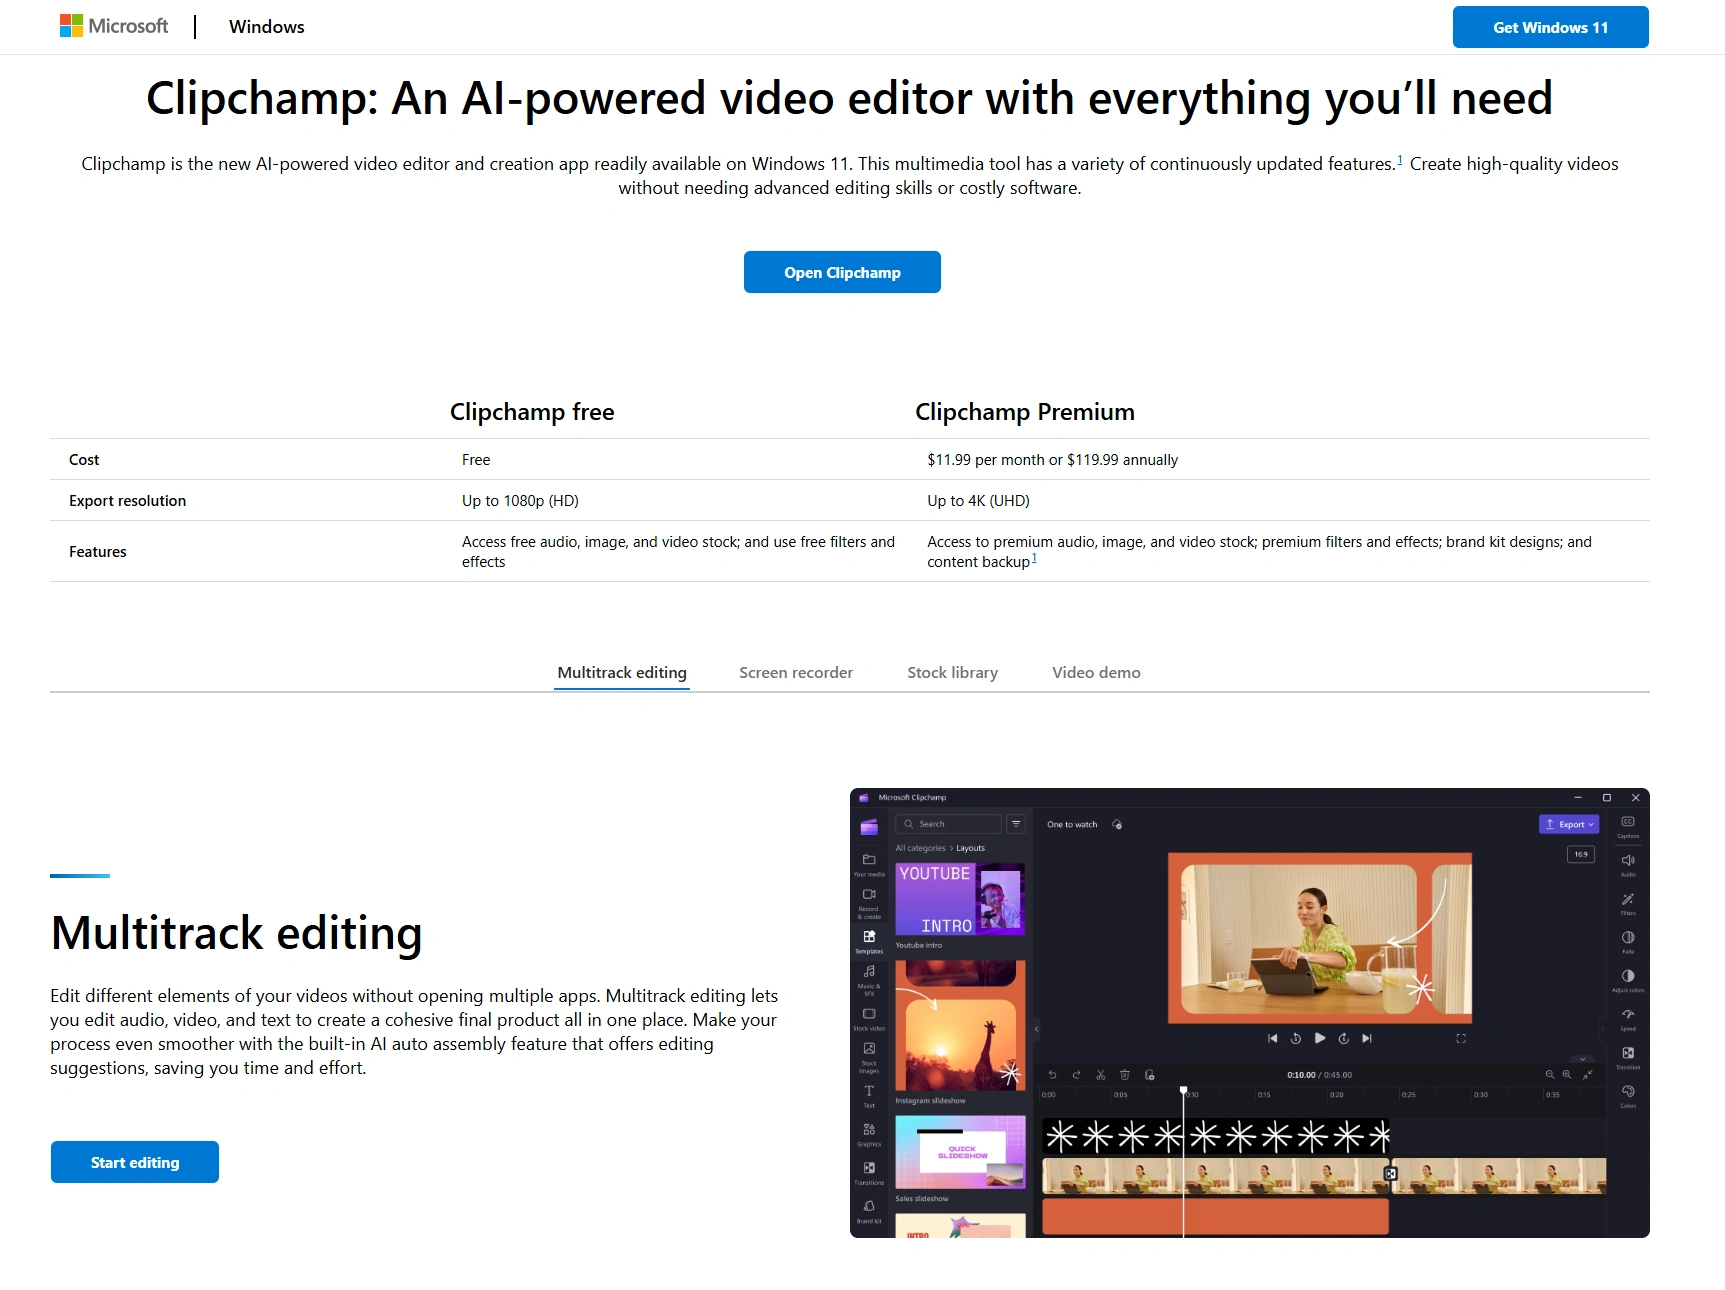Click the Search field in templates panel
1725x1290 pixels.
[948, 823]
